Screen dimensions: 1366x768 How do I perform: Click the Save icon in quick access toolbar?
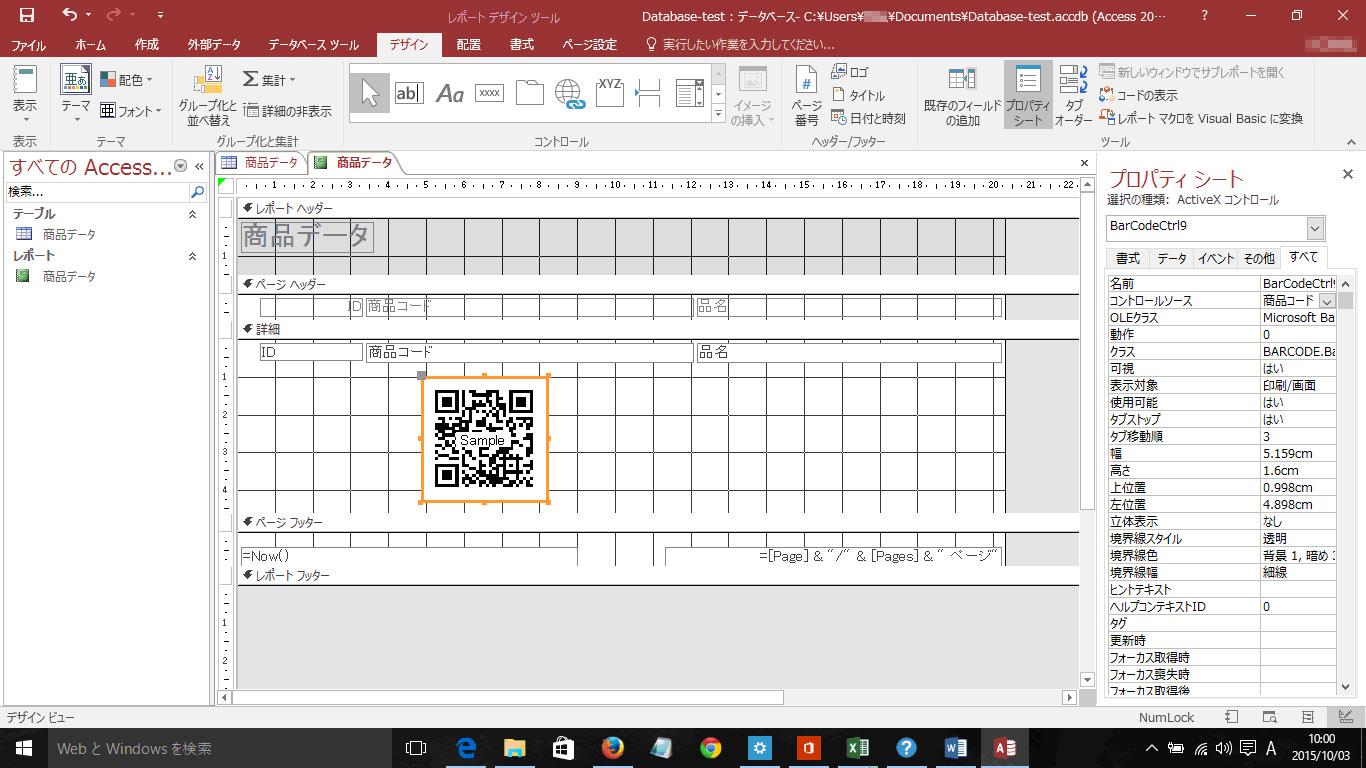point(27,15)
